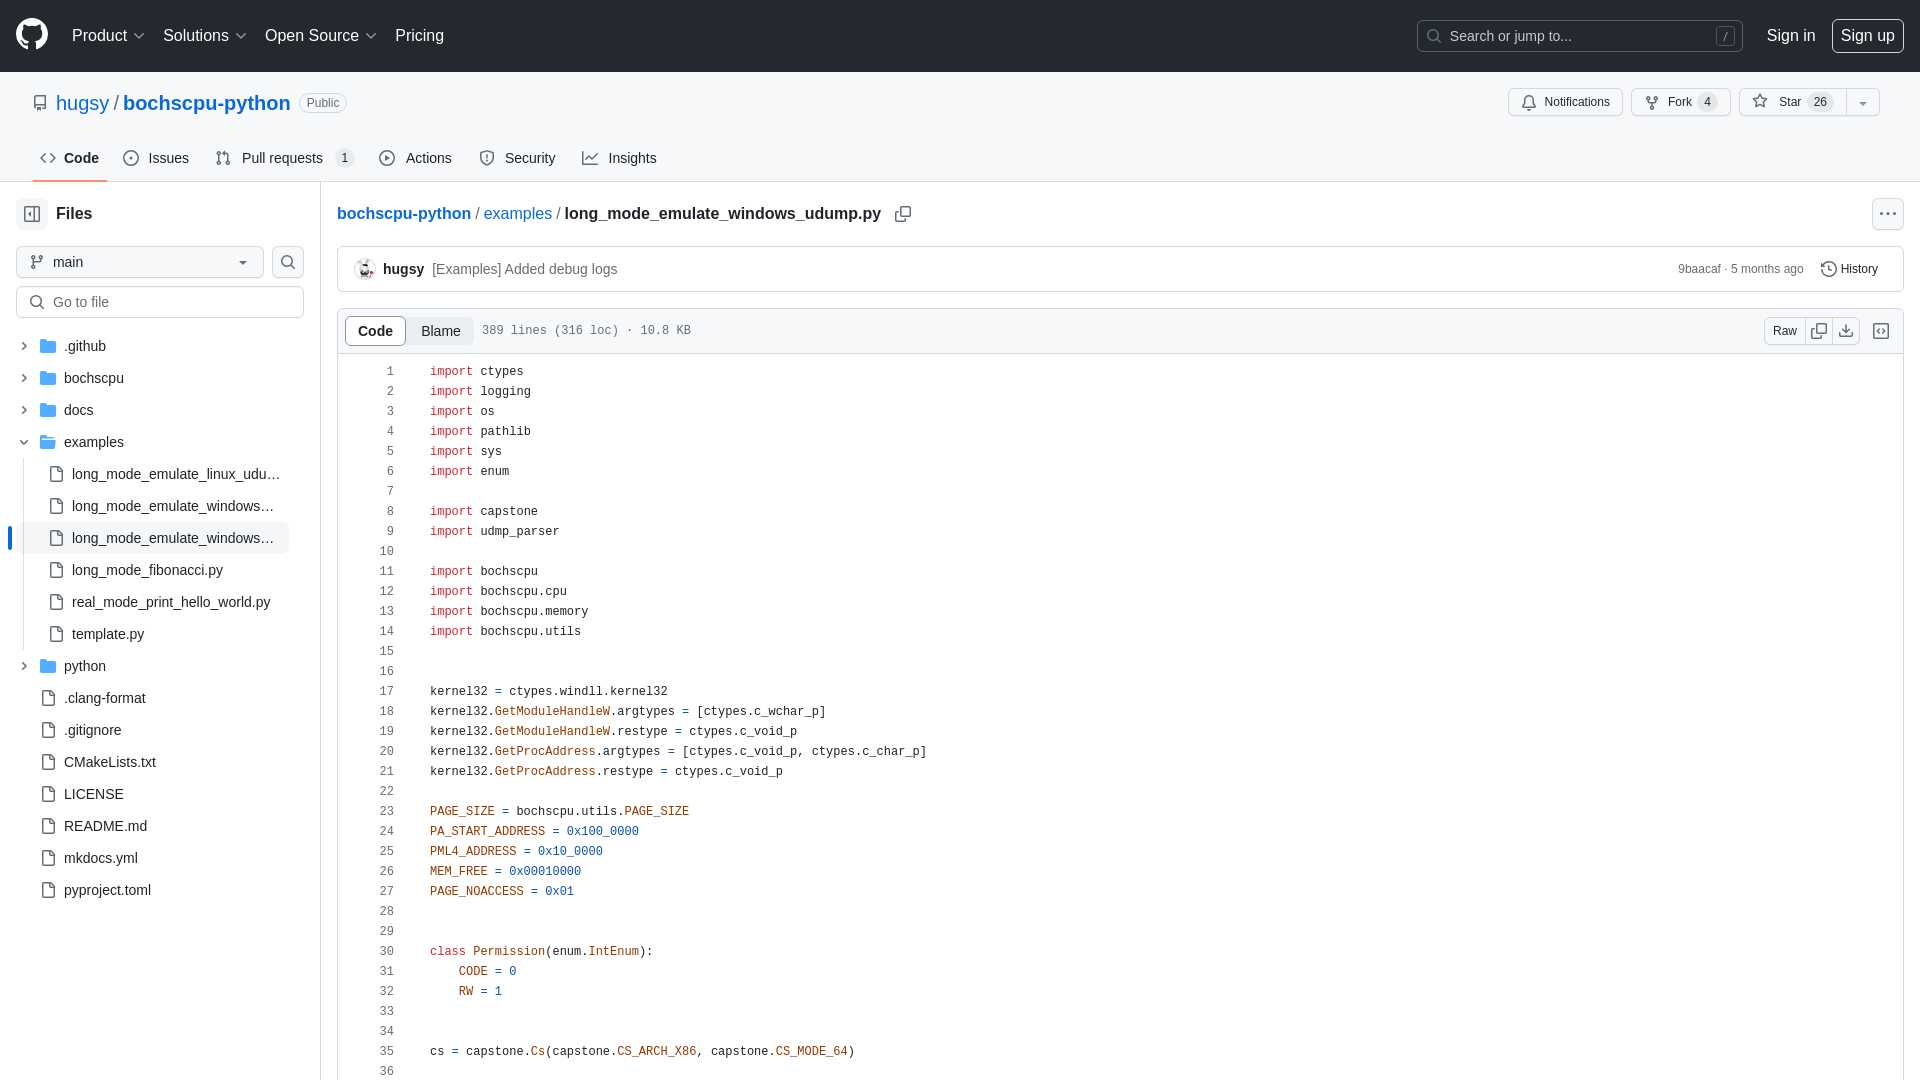Open the Solutions dropdown menu
The image size is (1920, 1080).
(205, 36)
